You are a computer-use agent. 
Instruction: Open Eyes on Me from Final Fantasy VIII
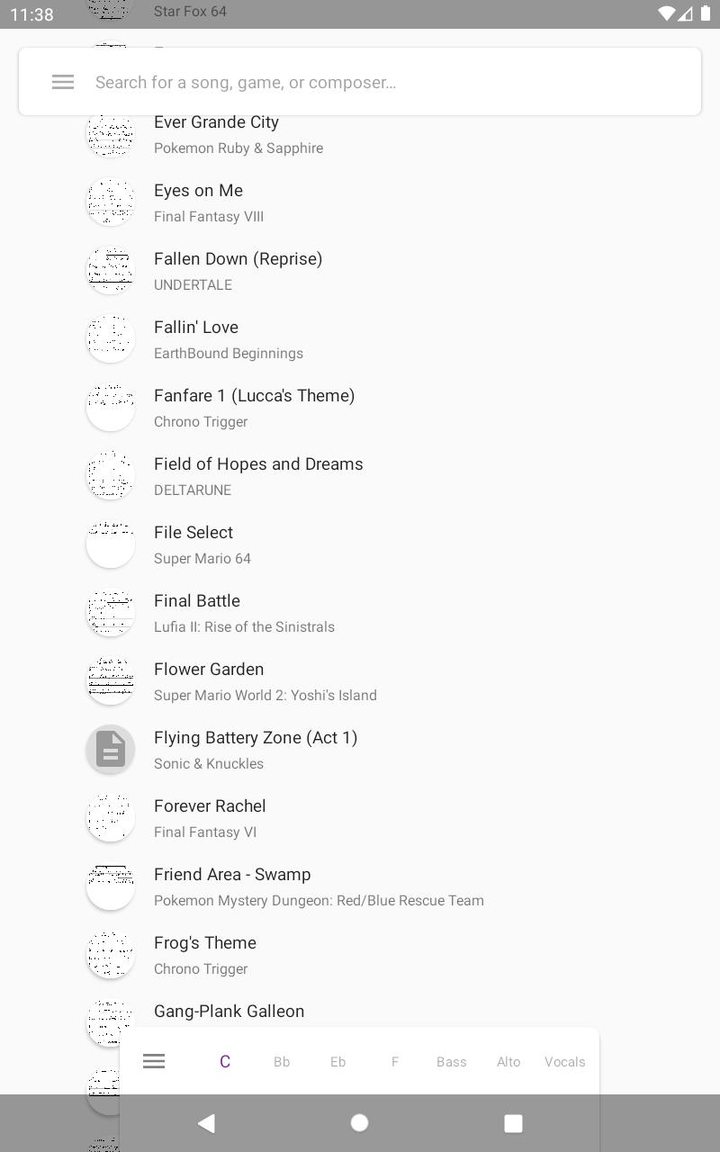click(250, 201)
